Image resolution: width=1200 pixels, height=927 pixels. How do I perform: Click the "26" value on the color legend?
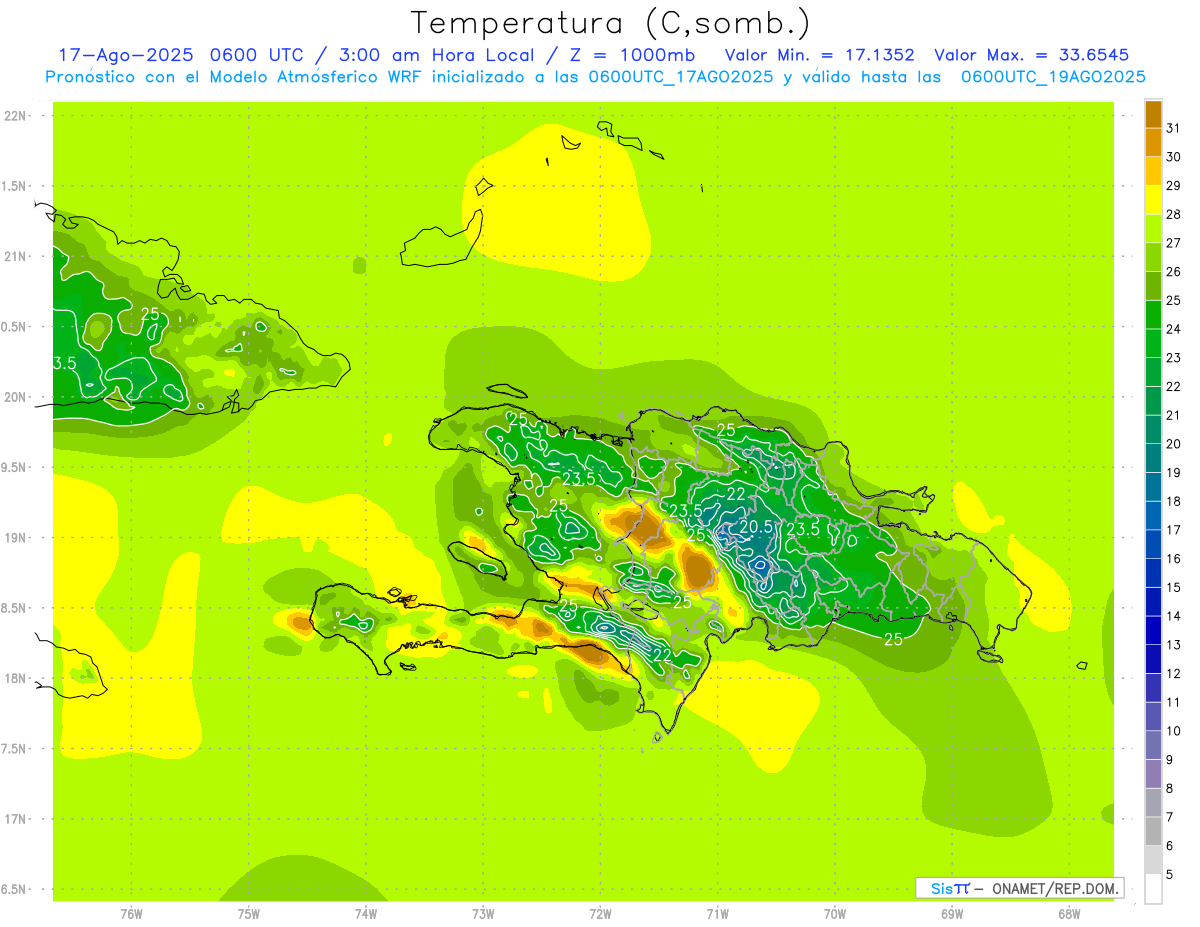[1173, 272]
